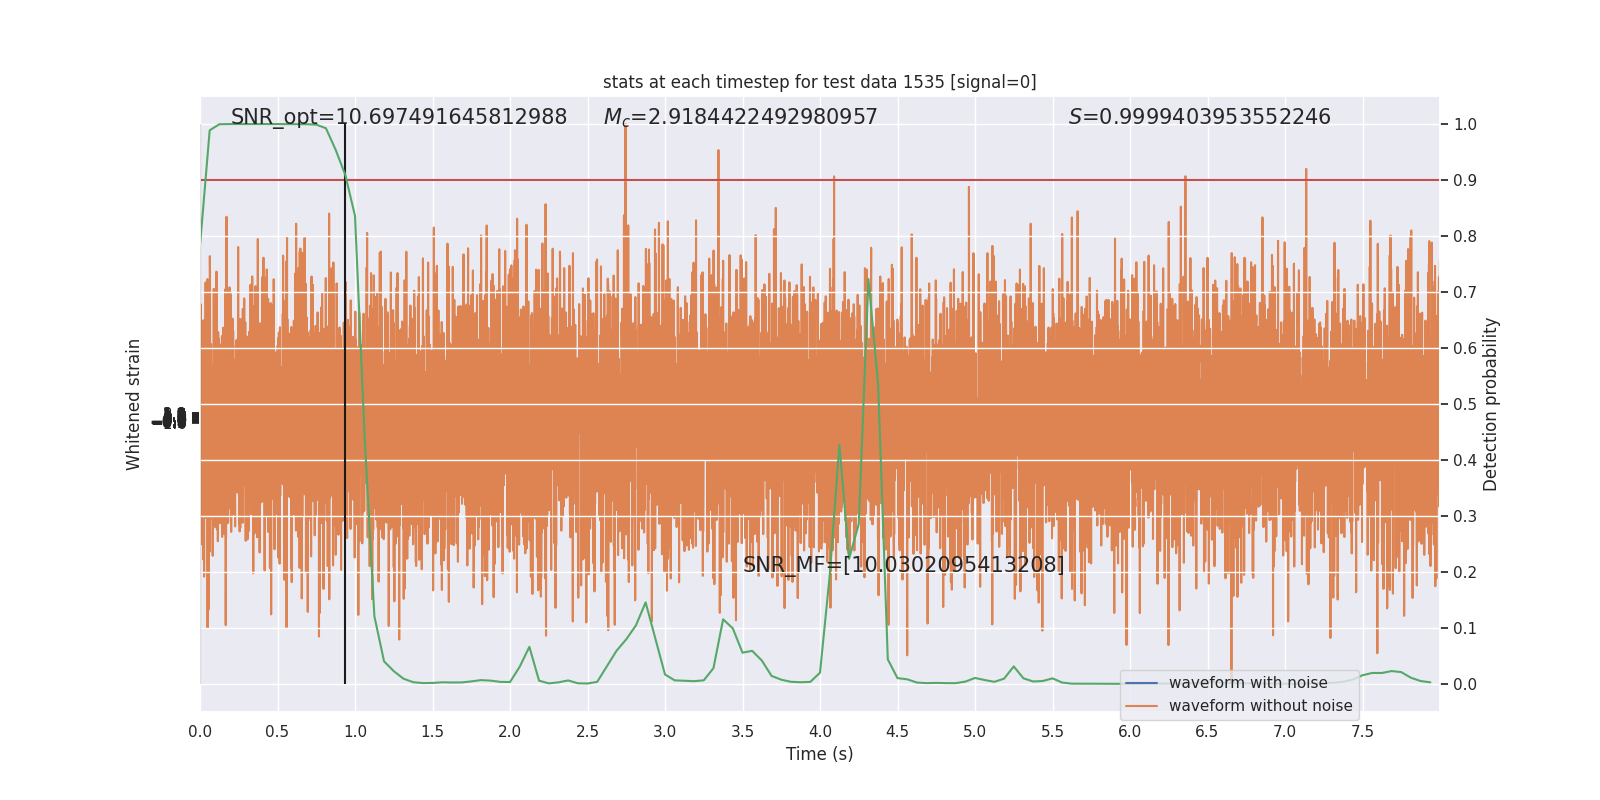Select the 0.9 tick on the Detection probability axis
Viewport: 1600px width, 800px height.
click(1465, 180)
